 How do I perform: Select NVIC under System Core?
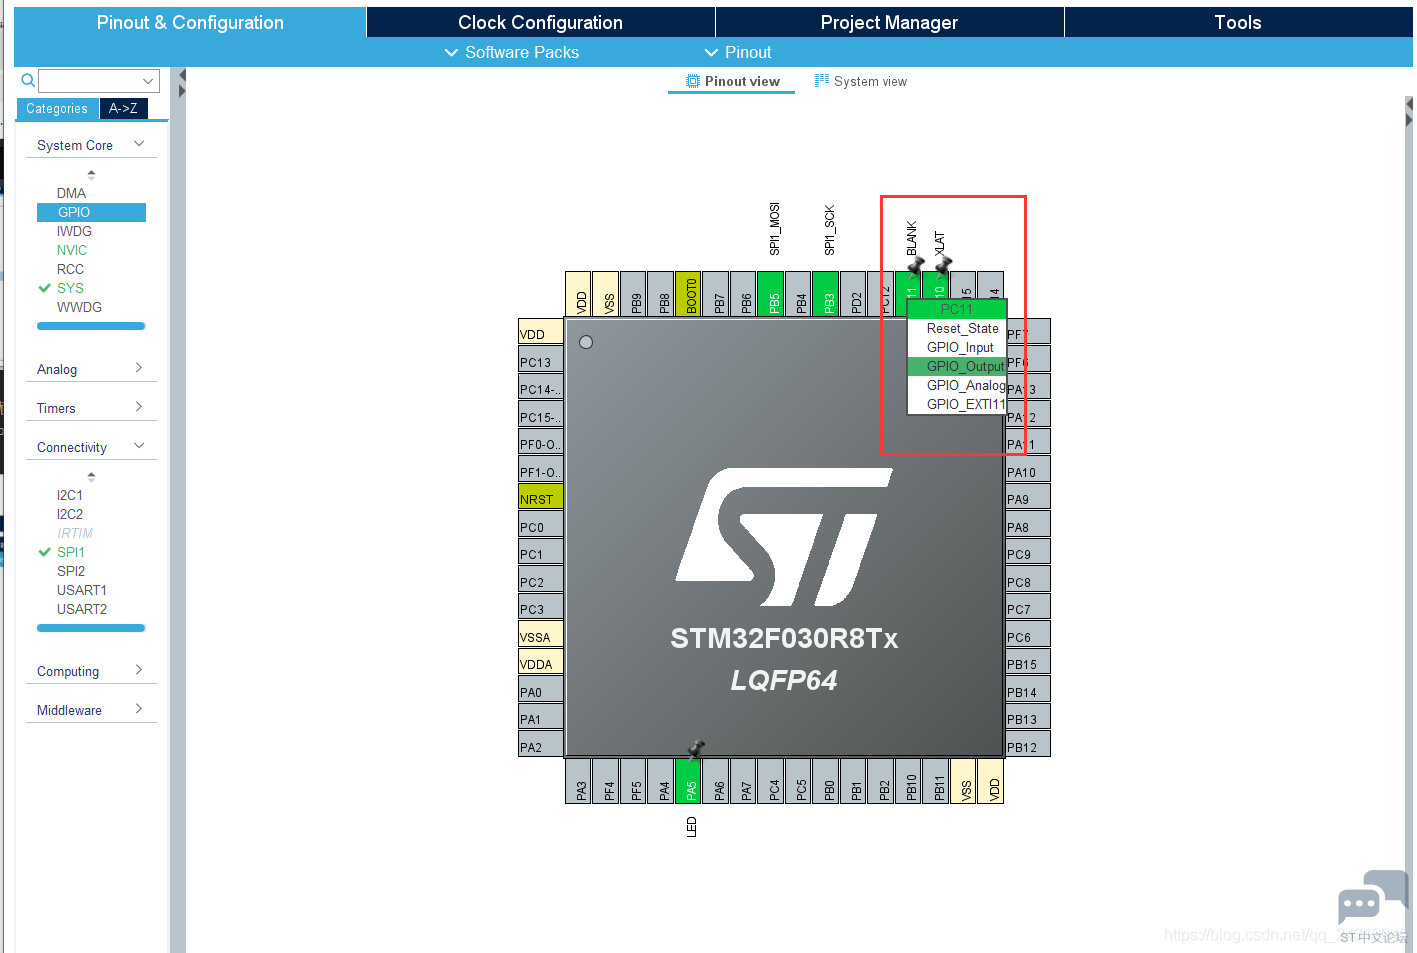[x=72, y=250]
